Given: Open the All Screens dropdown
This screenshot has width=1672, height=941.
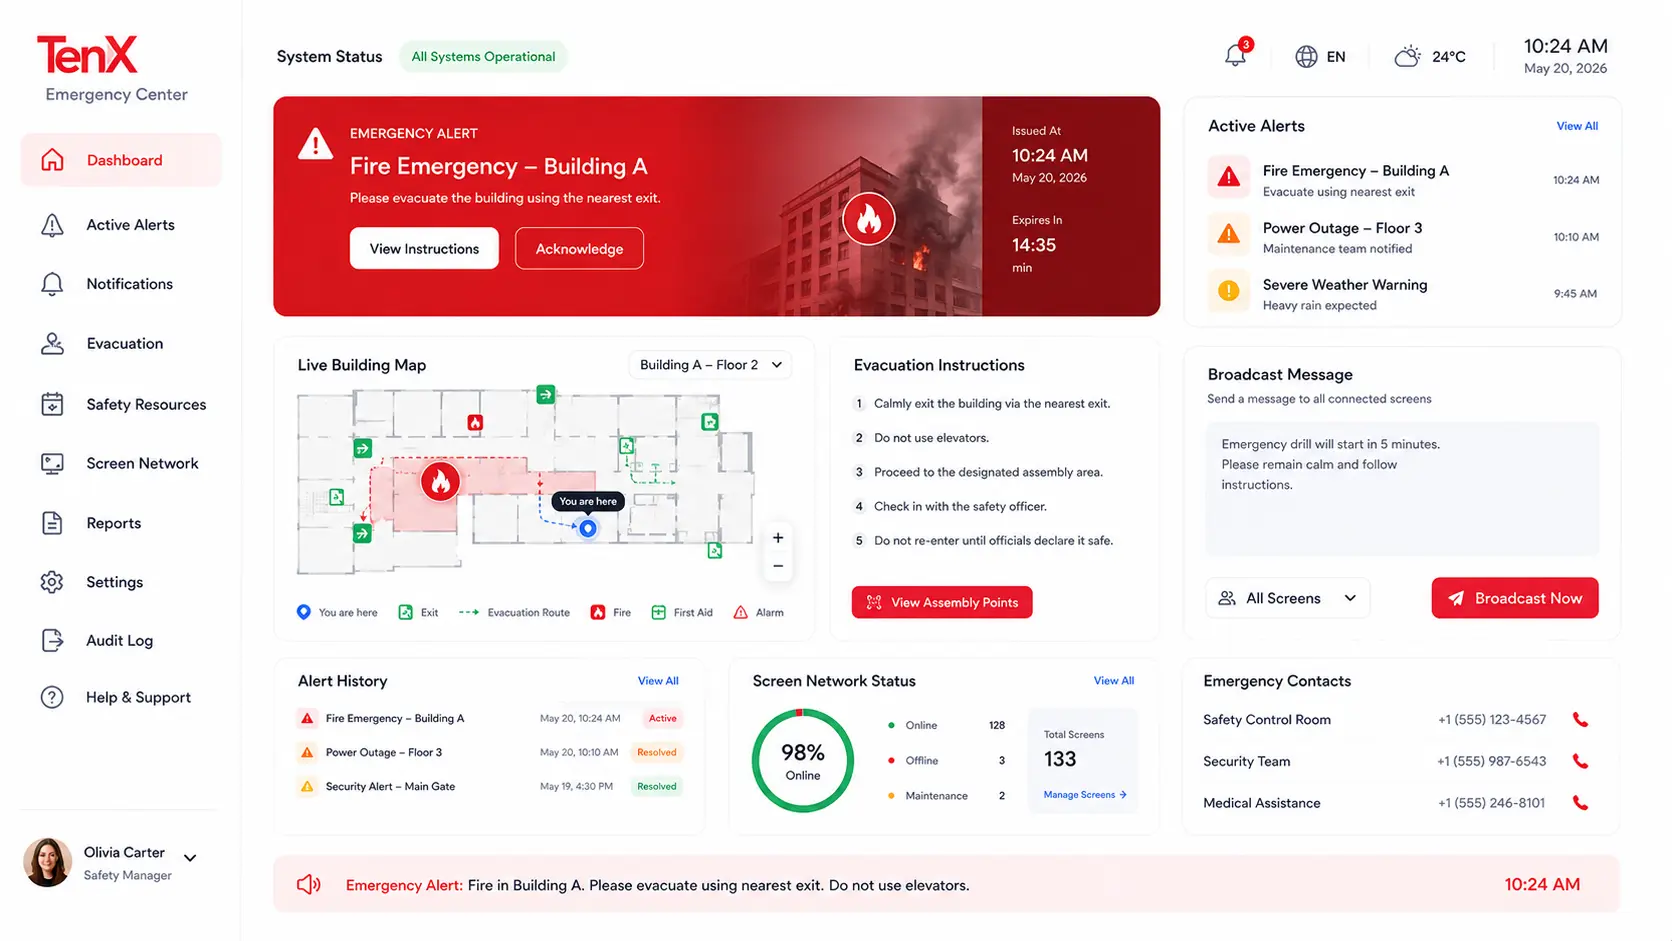Looking at the screenshot, I should 1287,598.
